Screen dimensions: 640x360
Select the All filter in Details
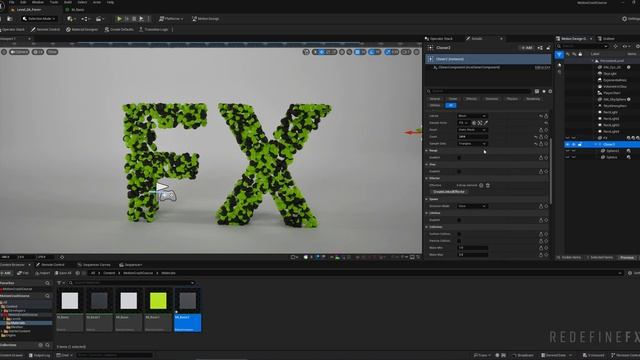pyautogui.click(x=451, y=105)
